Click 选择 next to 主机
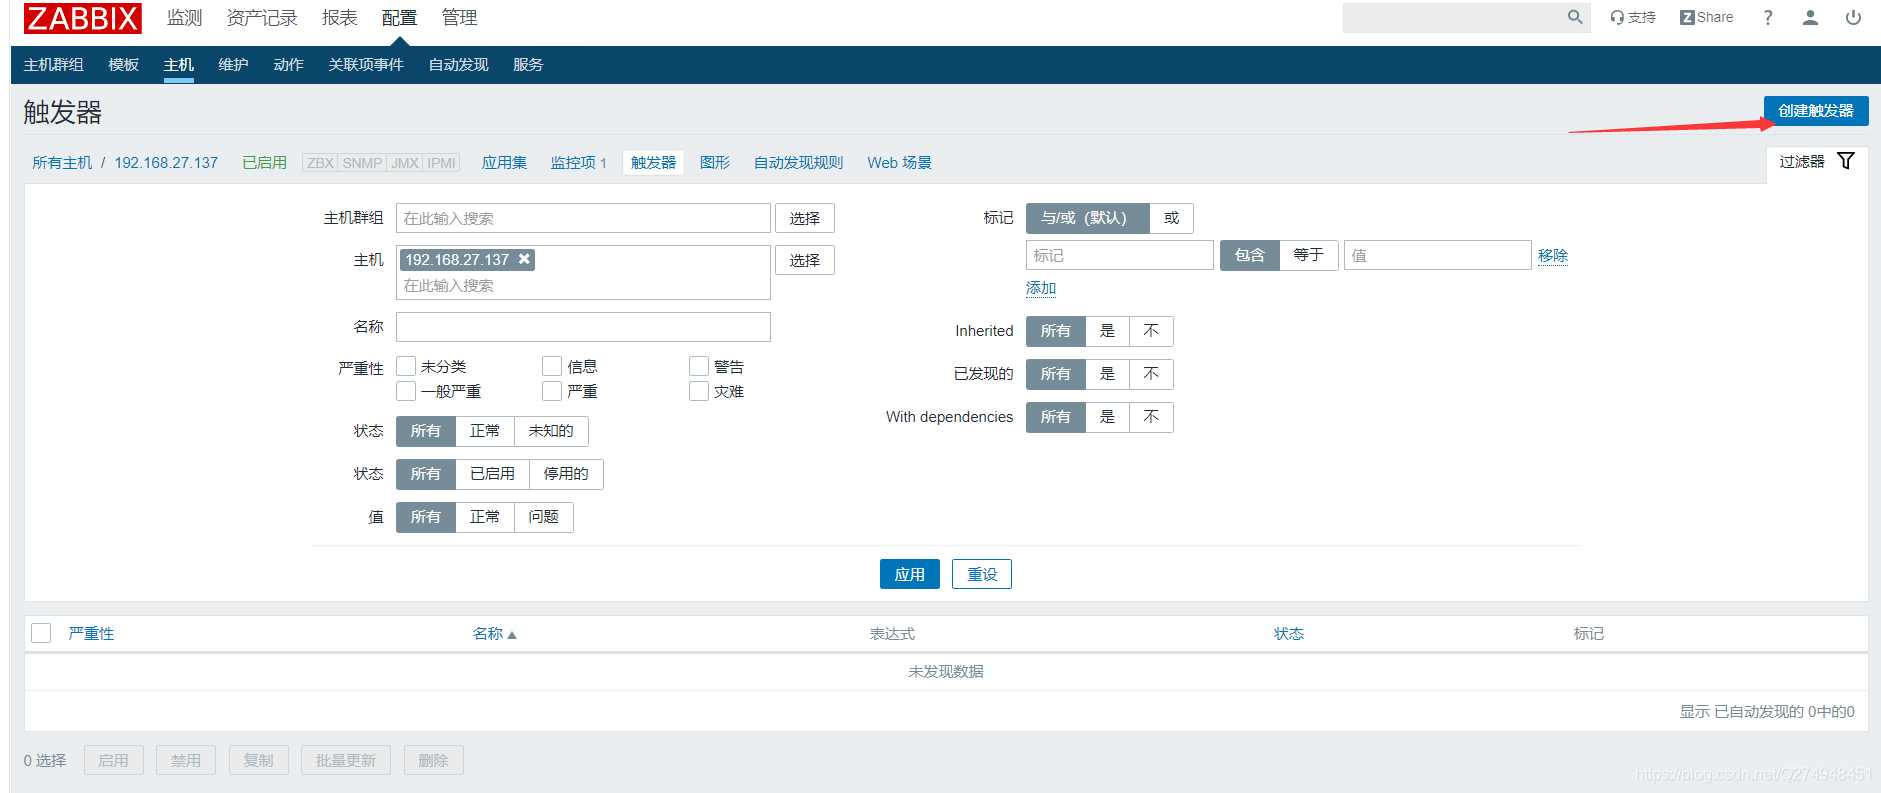 click(805, 260)
